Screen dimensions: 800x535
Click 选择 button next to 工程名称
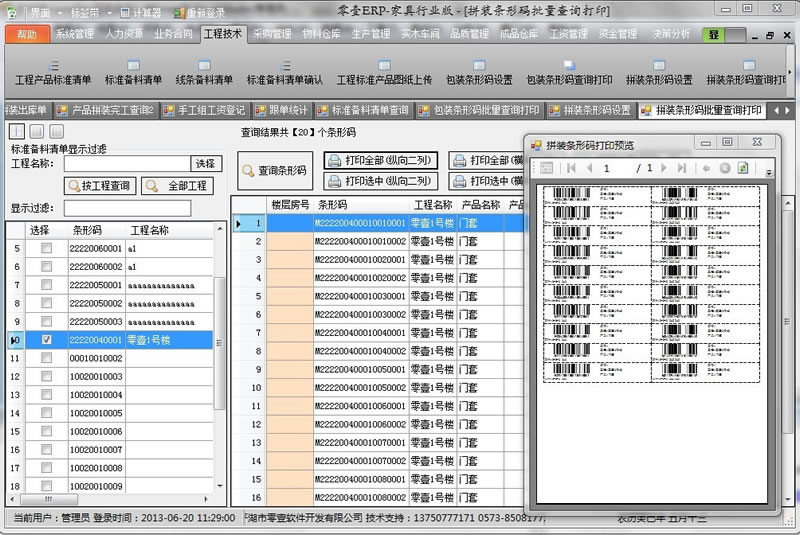[x=206, y=164]
